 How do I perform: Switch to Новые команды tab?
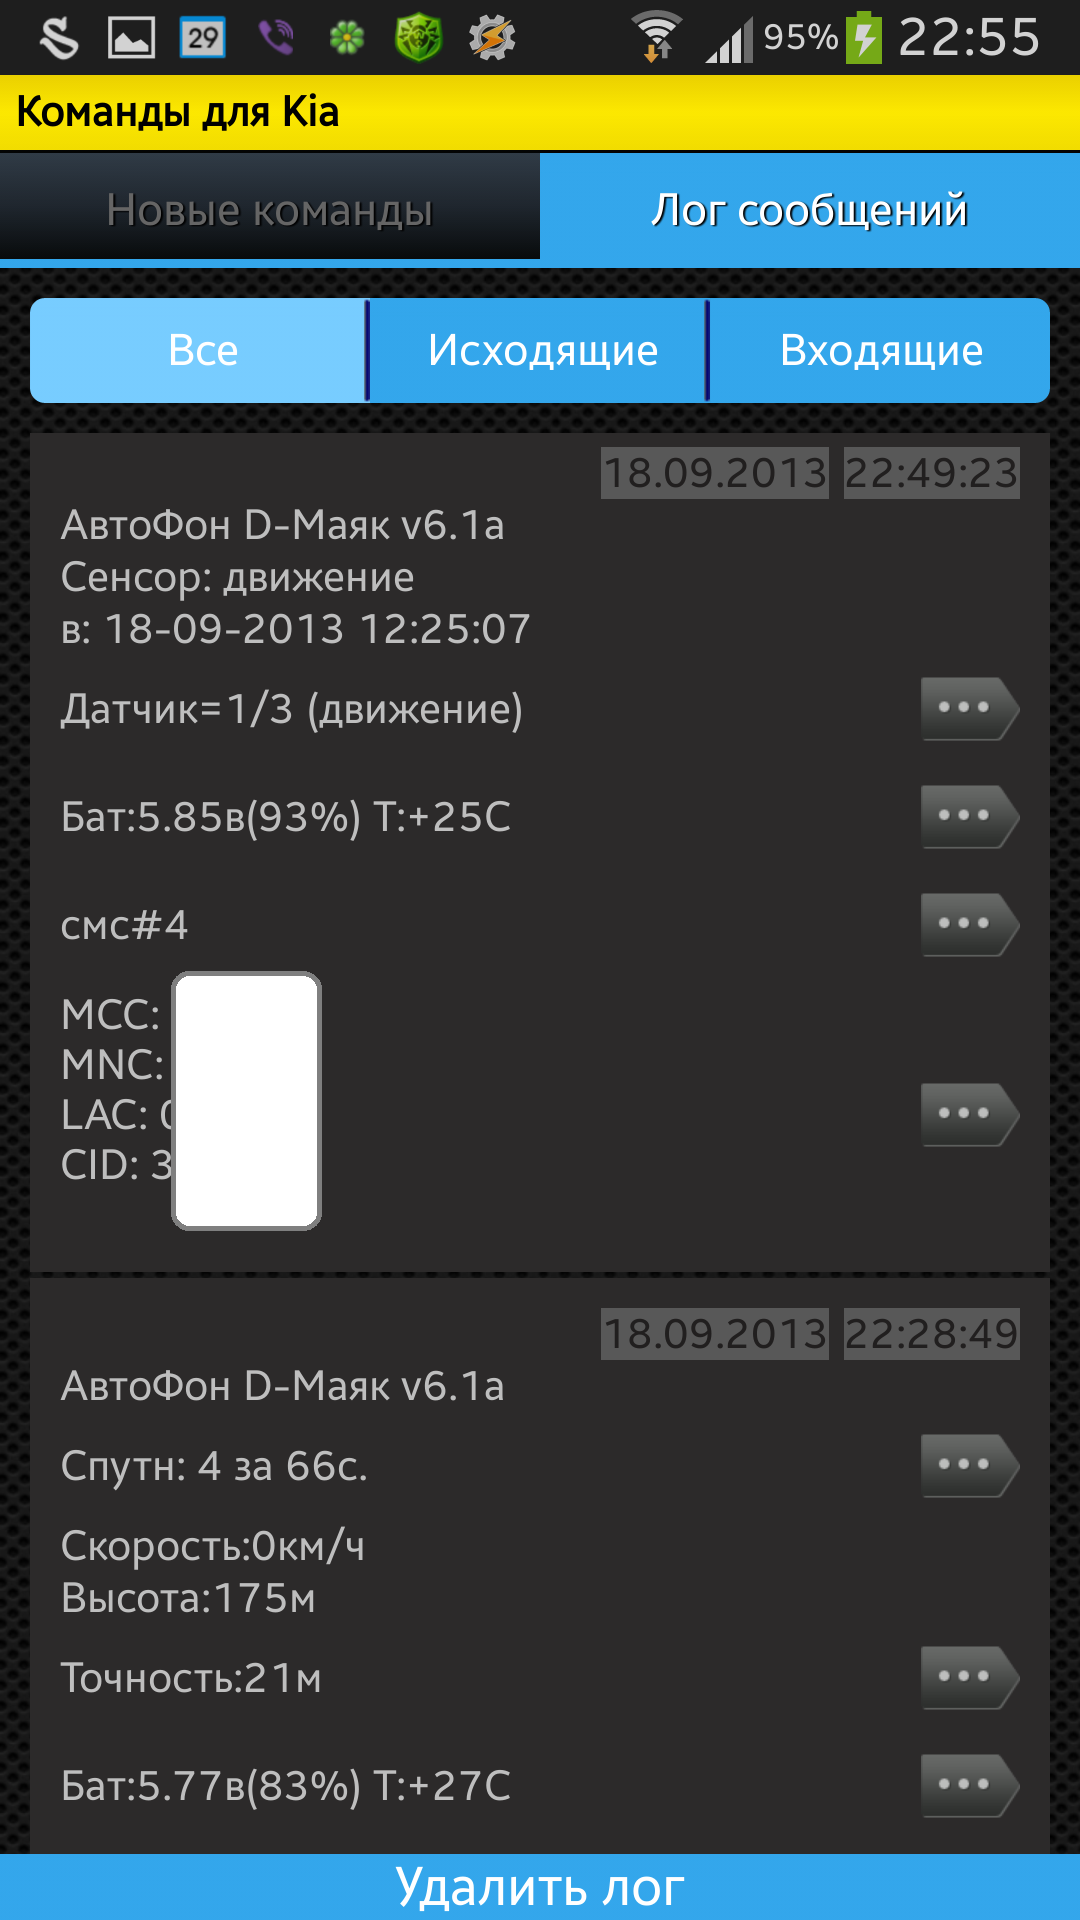[270, 210]
